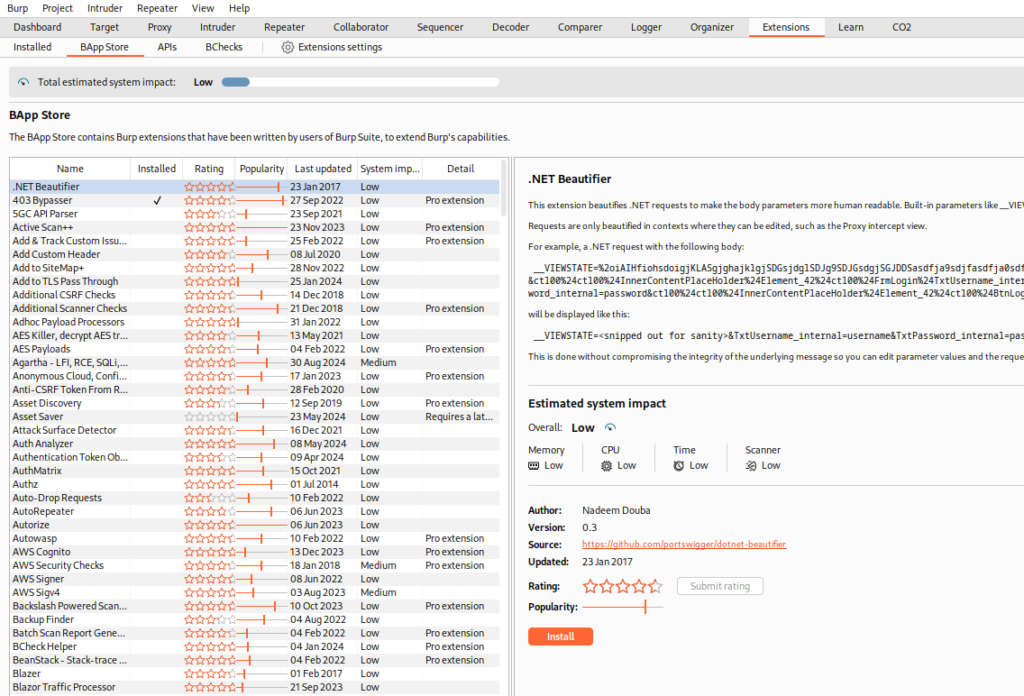The width and height of the screenshot is (1024, 696).
Task: Go to the Proxy tab
Action: point(159,27)
